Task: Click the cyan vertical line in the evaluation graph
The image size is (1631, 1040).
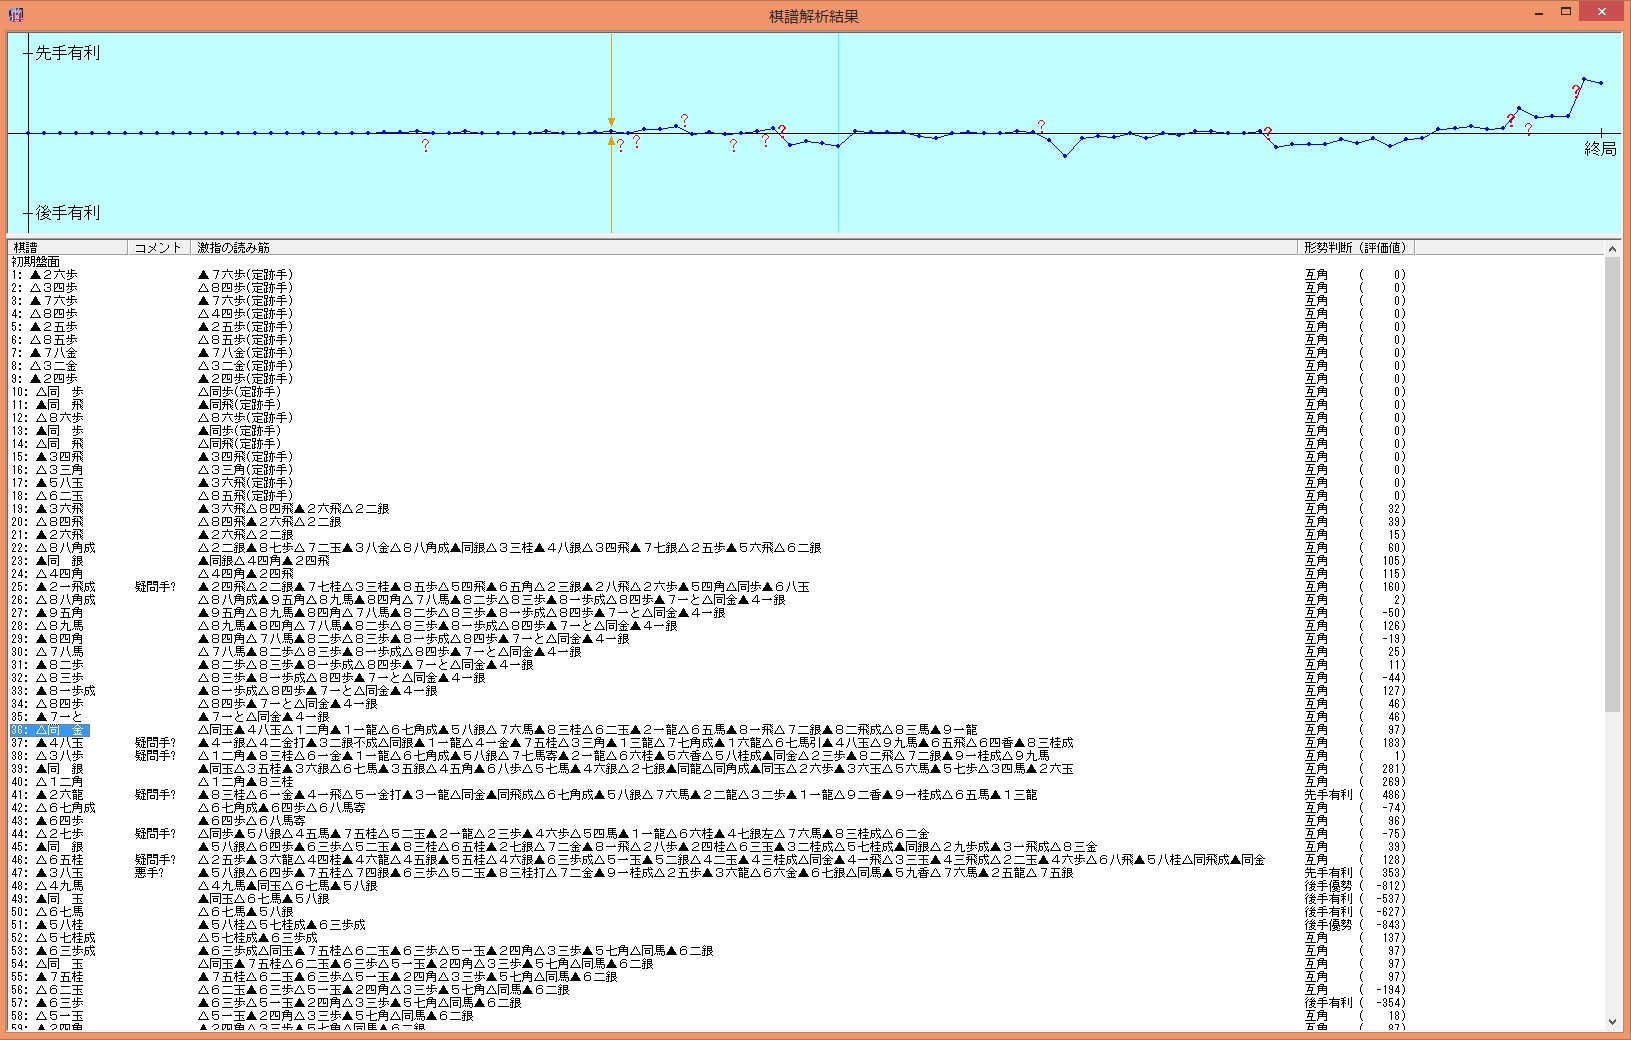Action: click(x=838, y=180)
